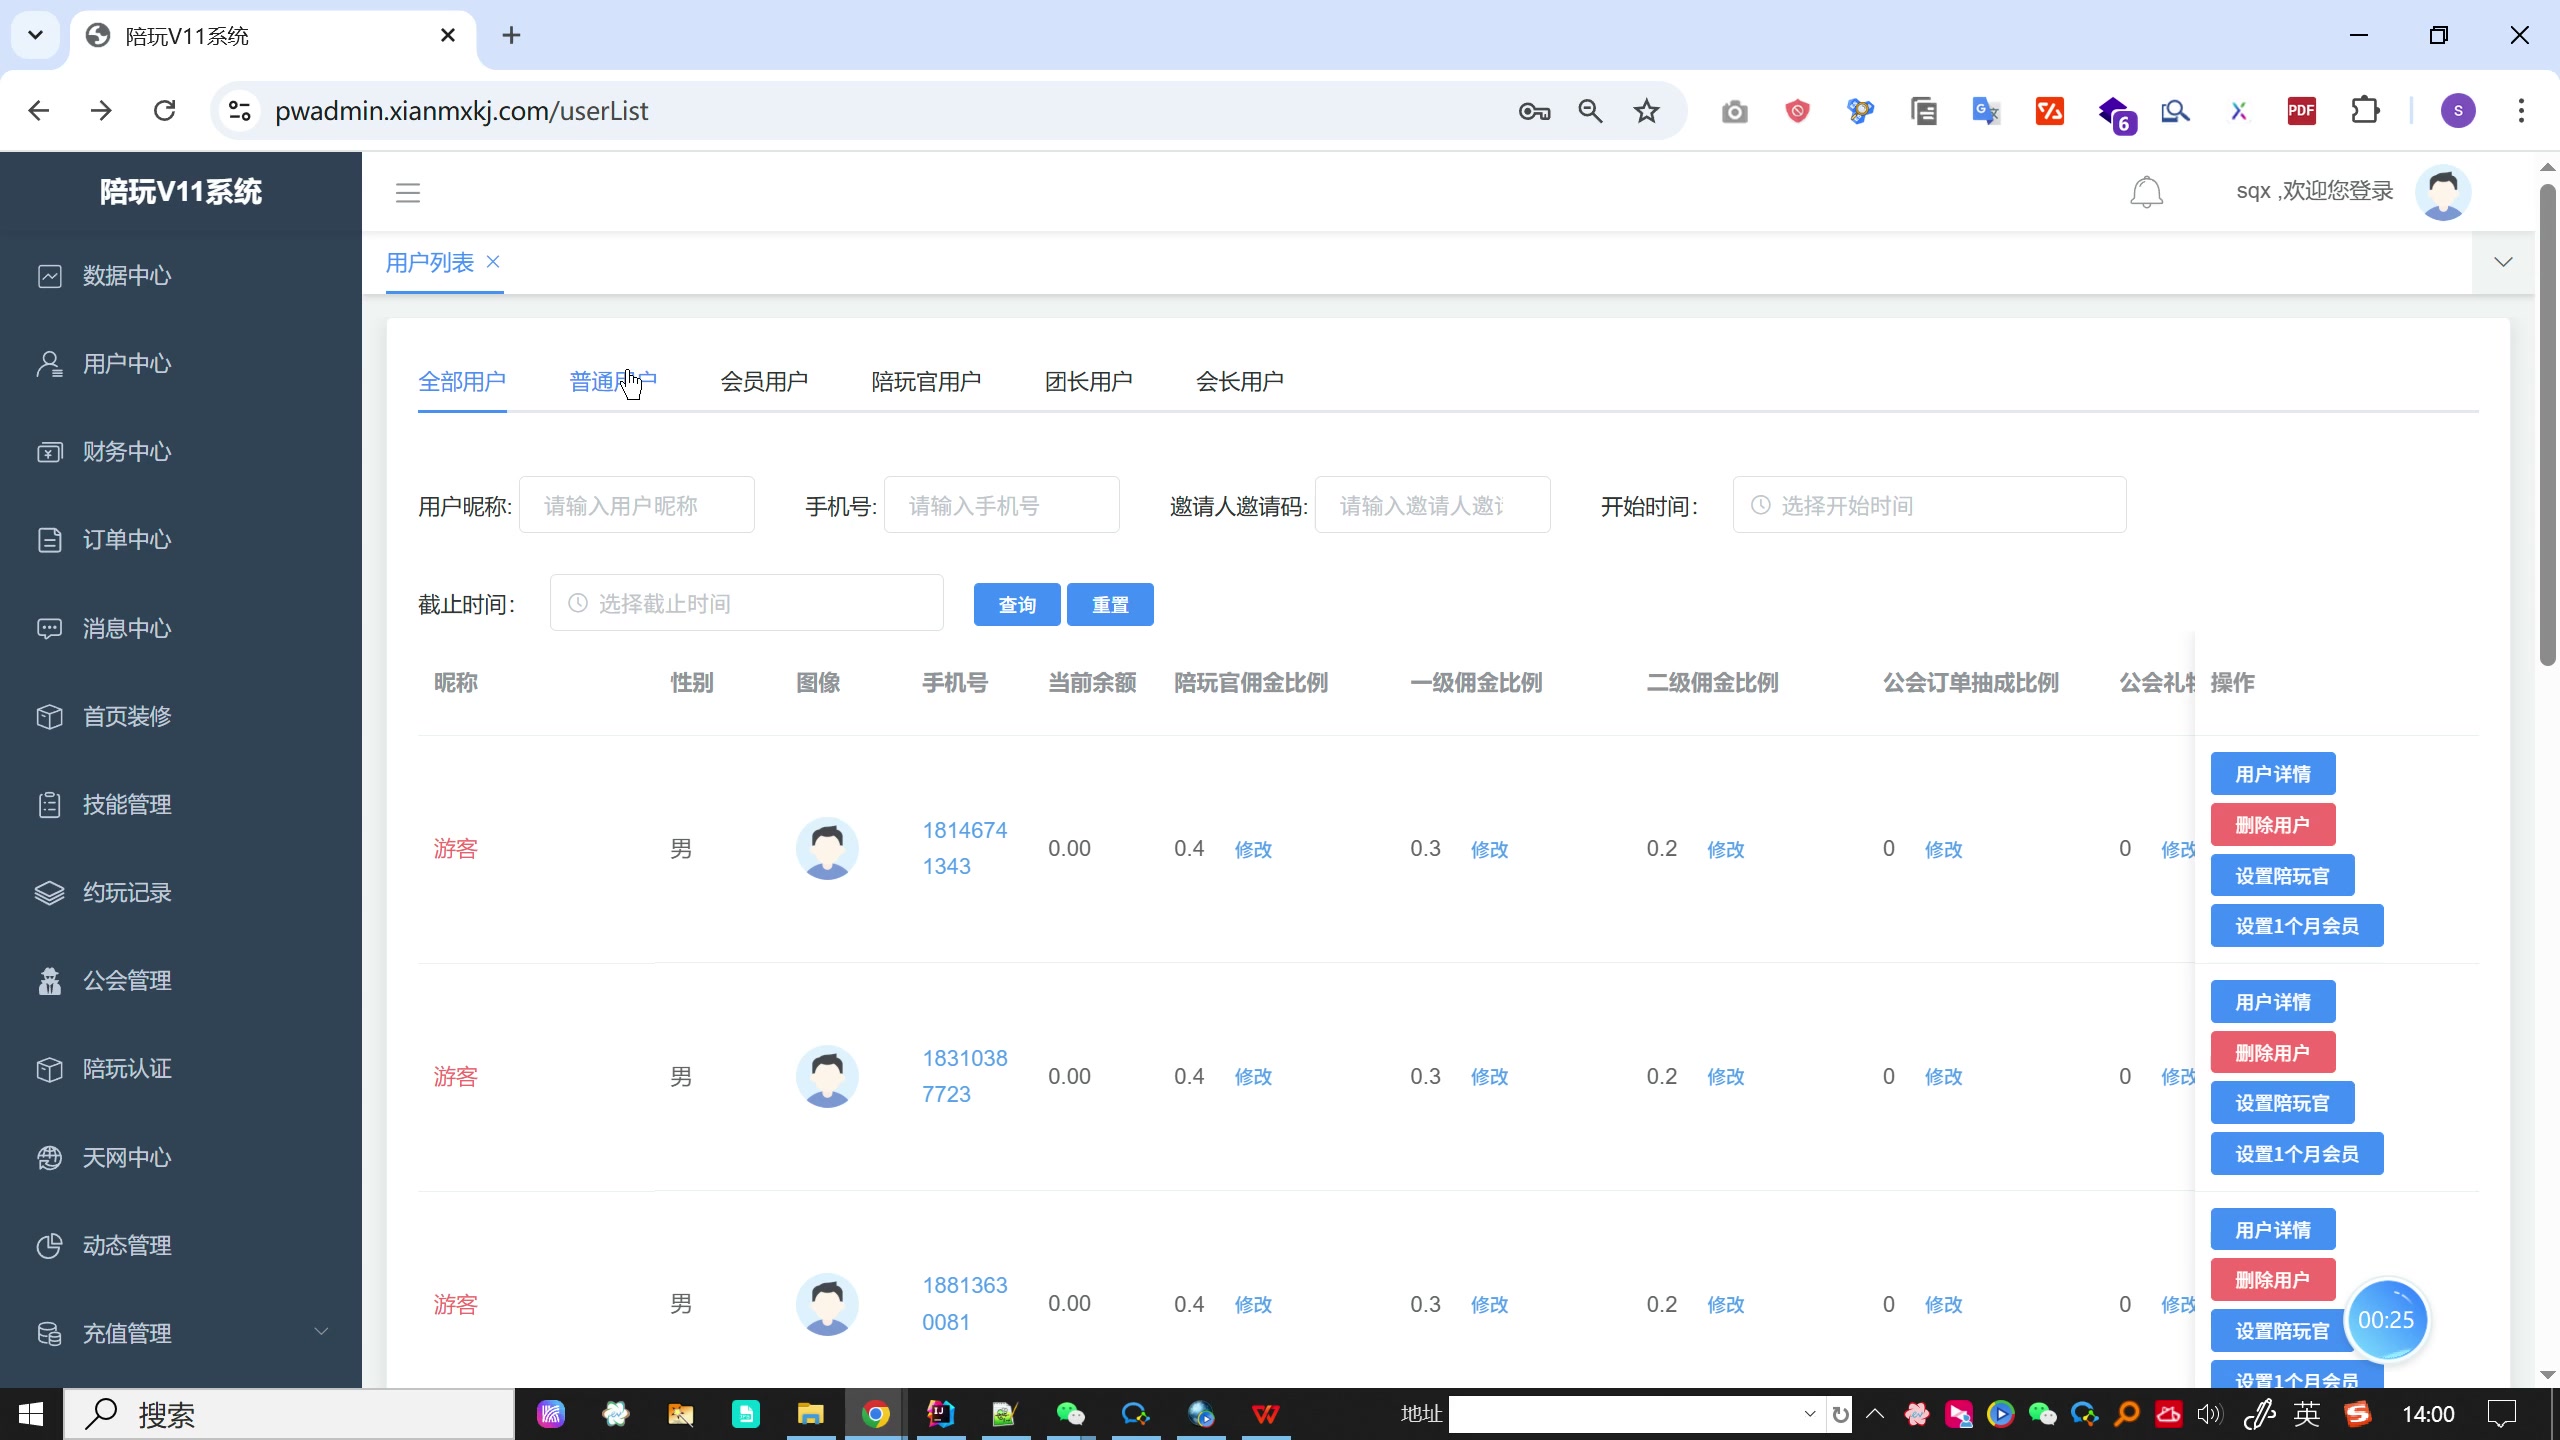Switch to the 团长用户 tab
2560x1440 pixels.
pos(1088,382)
